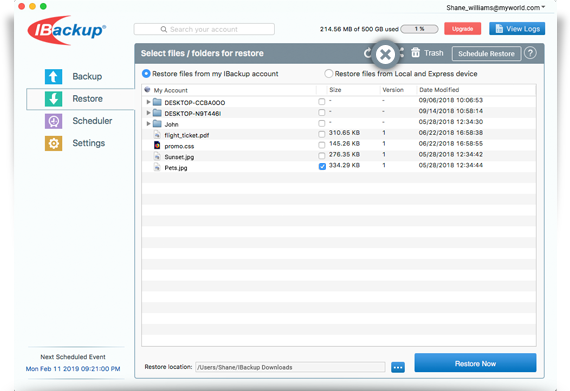This screenshot has height=391, width=570.
Task: Open the help question mark icon
Action: 530,53
